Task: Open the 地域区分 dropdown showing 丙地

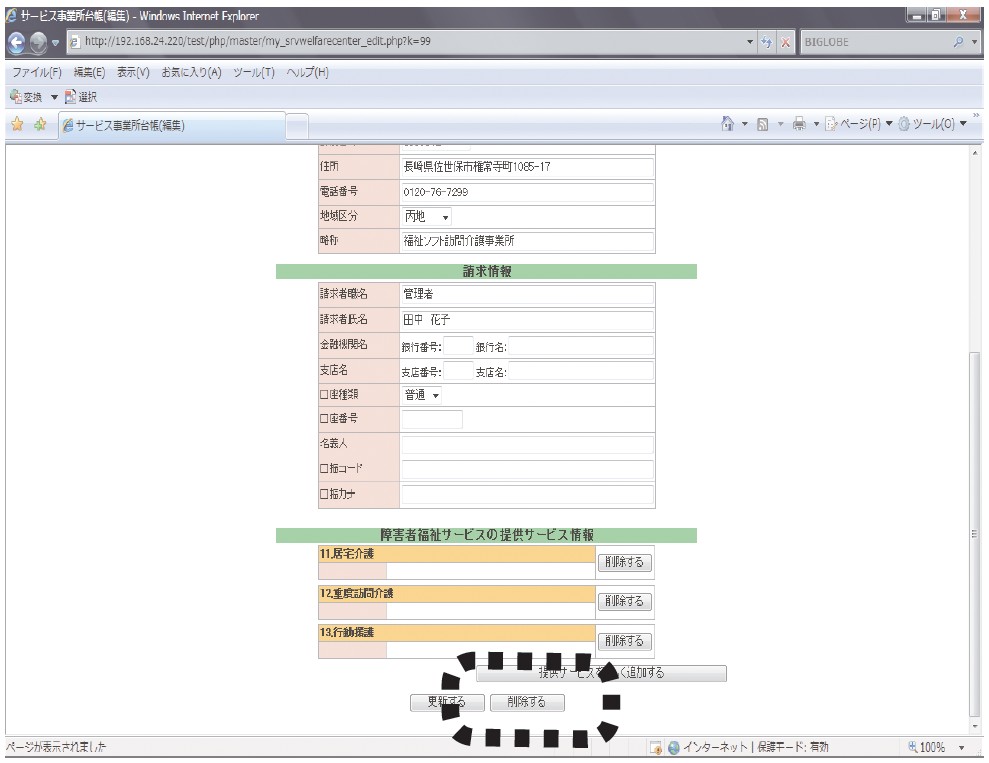Action: pos(426,216)
